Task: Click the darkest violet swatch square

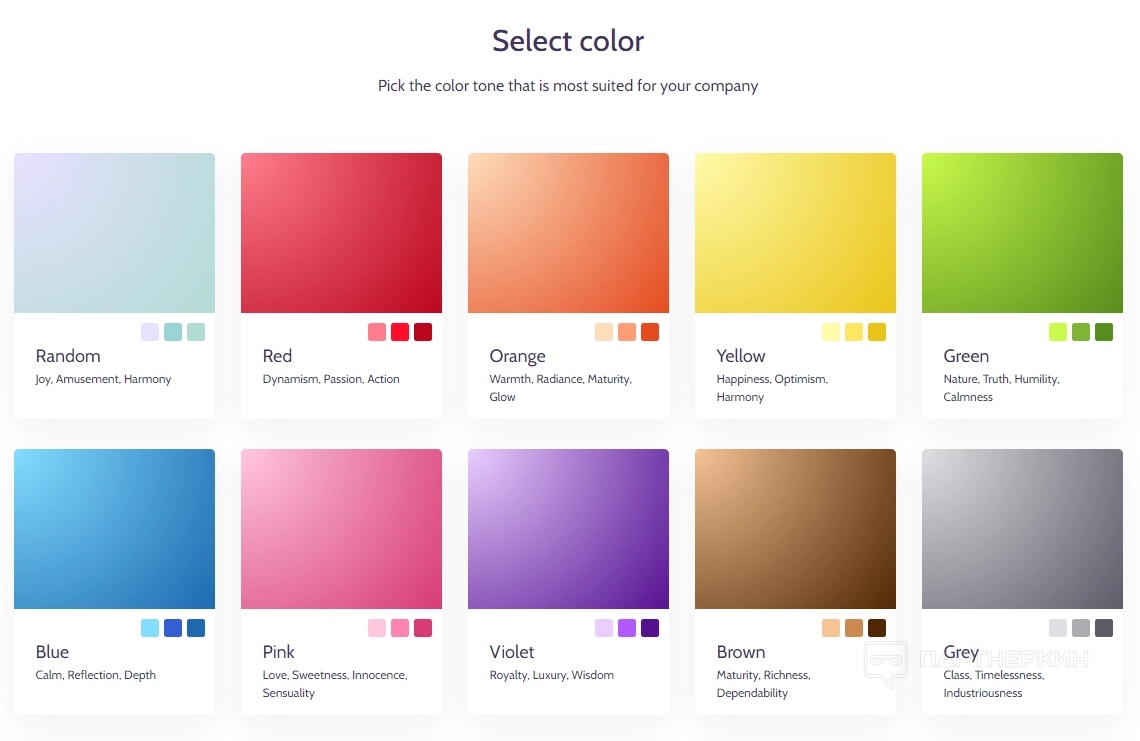Action: click(650, 628)
